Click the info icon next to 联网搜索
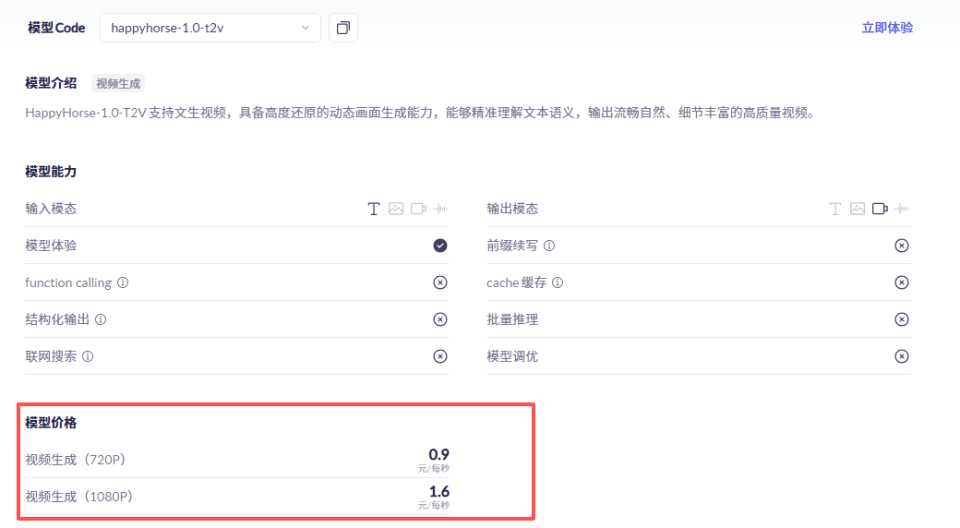Viewport: 960px width, 528px height. click(88, 356)
